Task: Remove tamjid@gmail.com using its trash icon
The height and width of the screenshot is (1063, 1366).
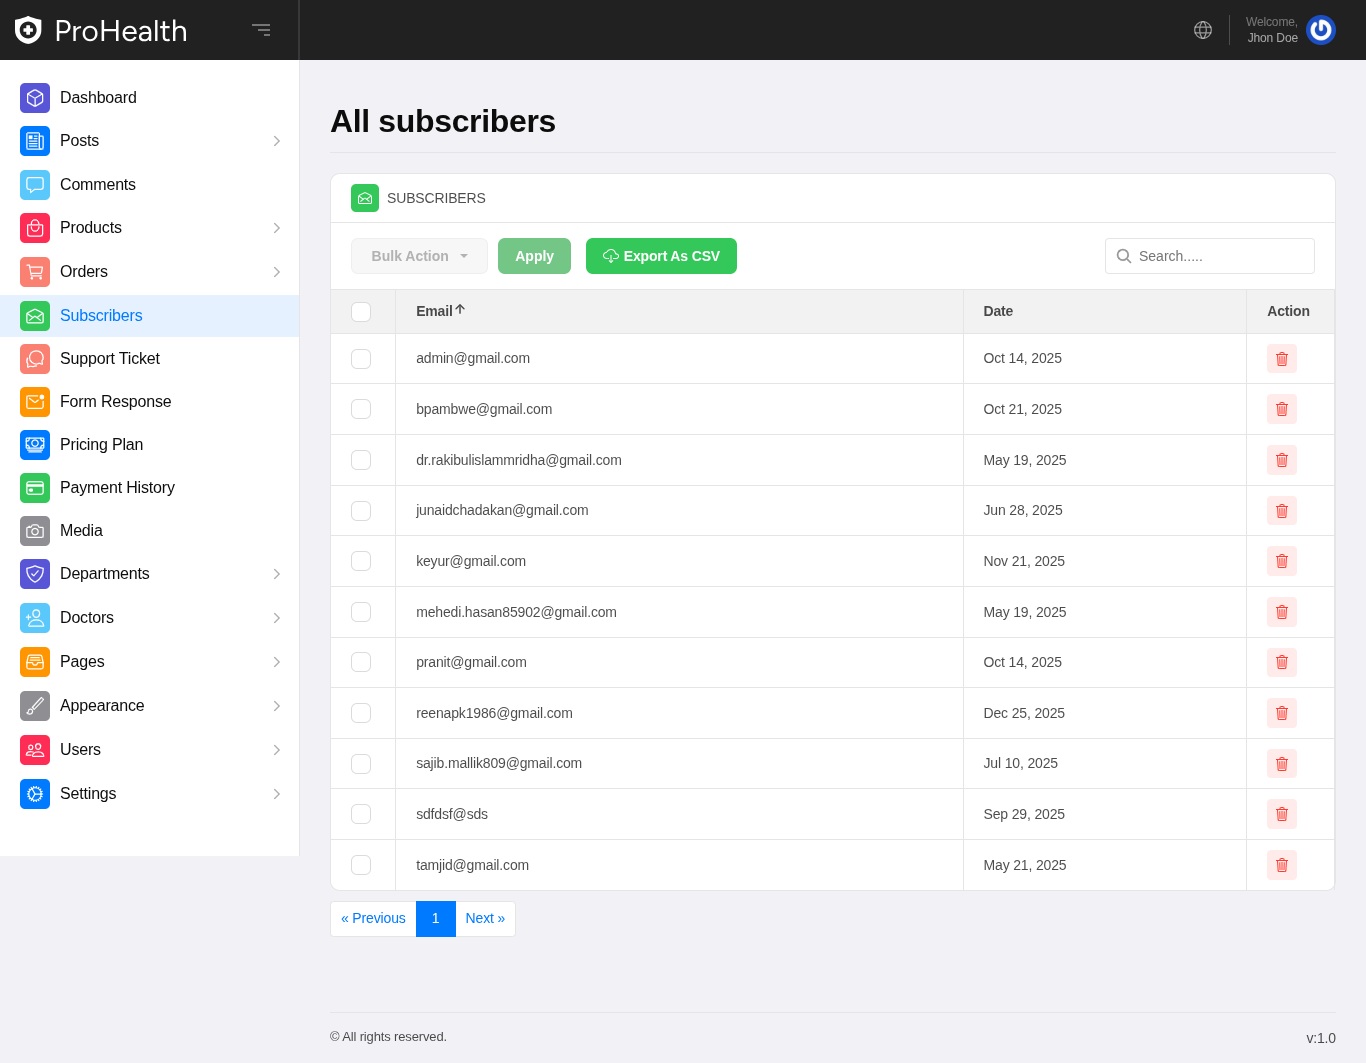Action: [1281, 865]
